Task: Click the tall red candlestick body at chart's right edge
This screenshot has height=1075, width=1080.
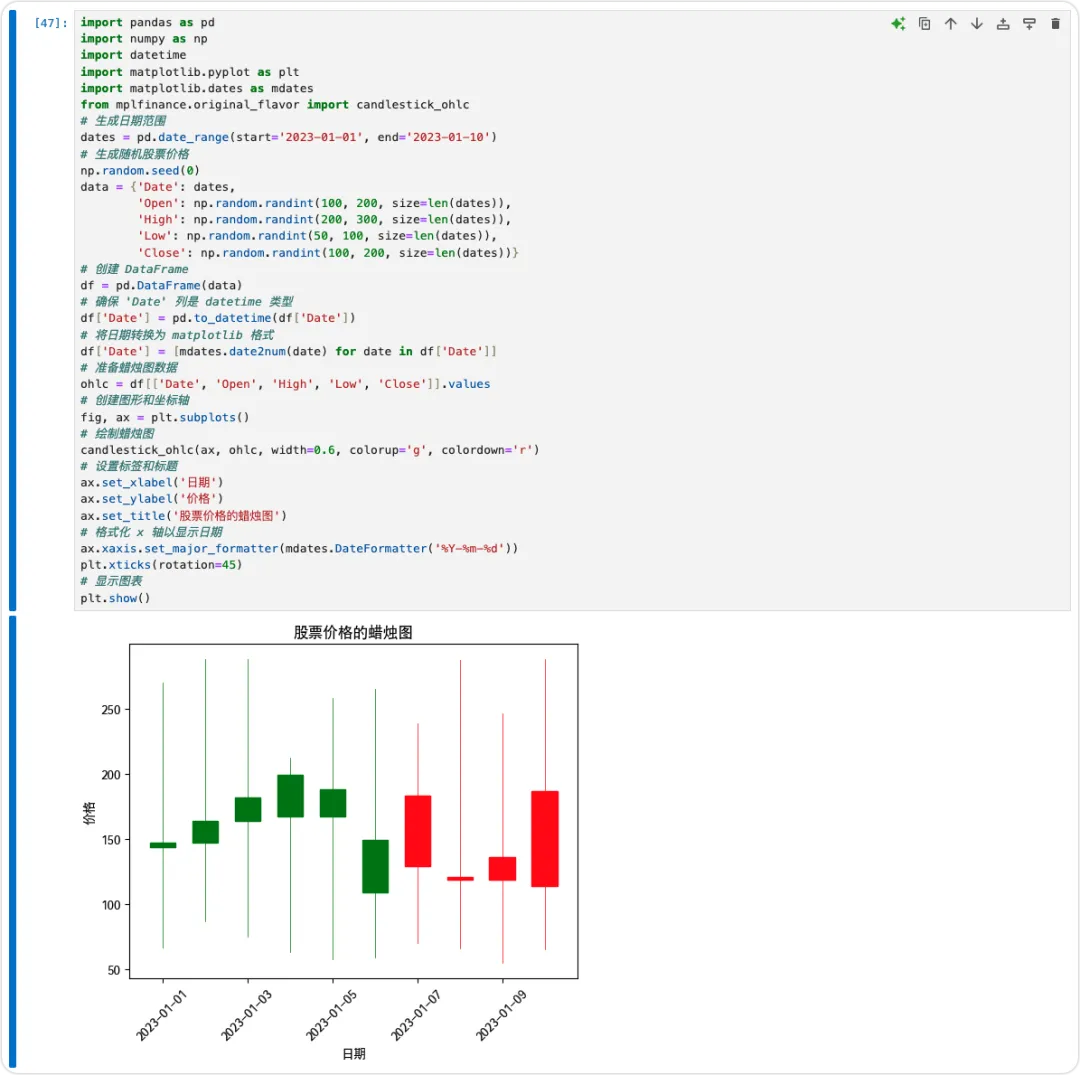Action: [x=545, y=839]
